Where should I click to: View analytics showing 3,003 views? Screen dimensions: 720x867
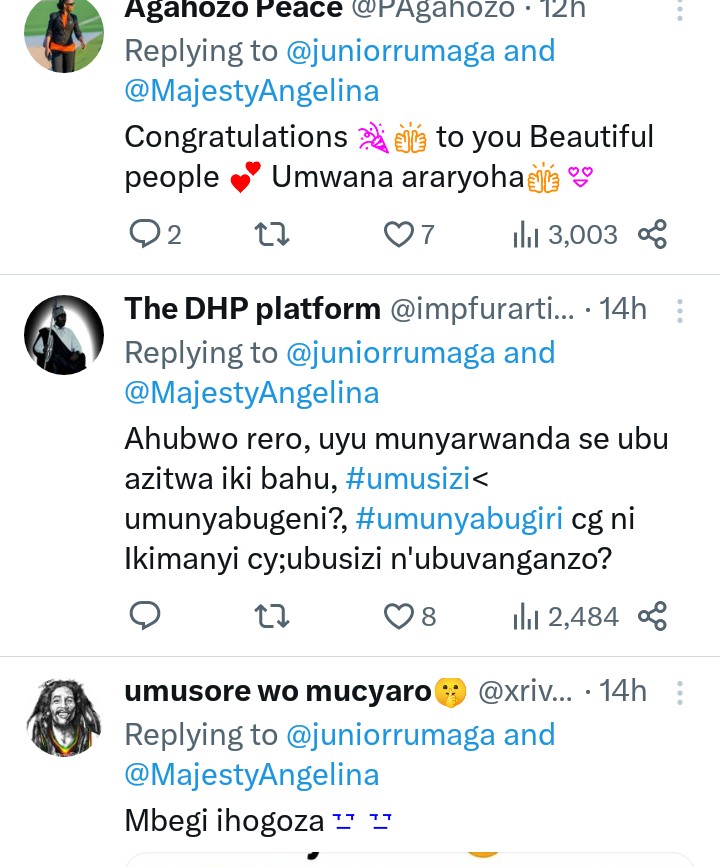565,235
